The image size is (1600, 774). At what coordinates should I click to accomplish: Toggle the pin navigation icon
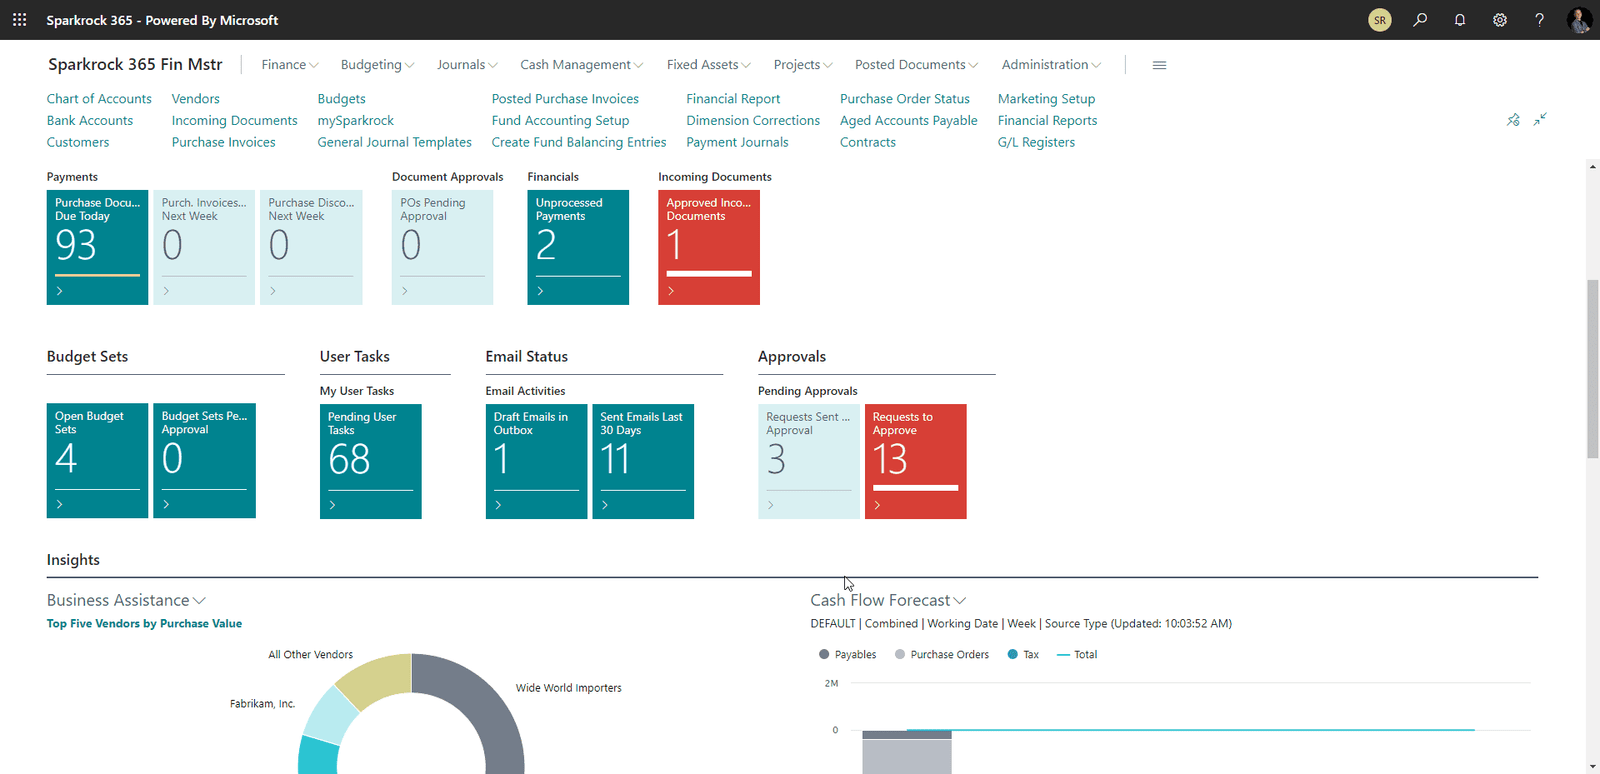1513,120
